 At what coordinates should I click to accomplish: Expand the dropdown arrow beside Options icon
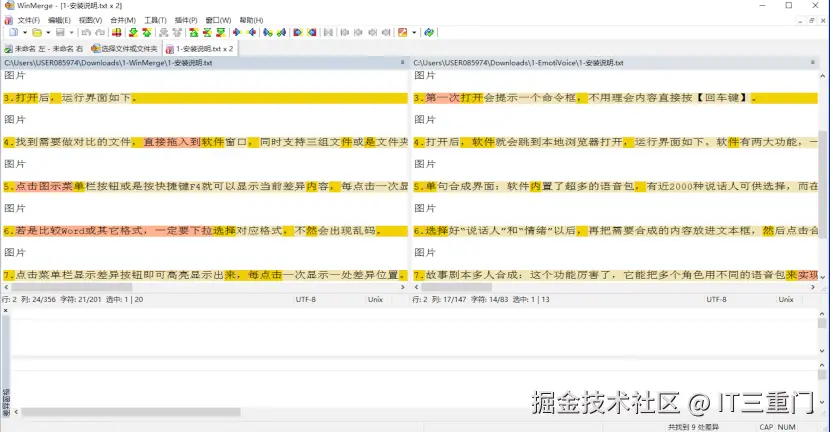pyautogui.click(x=414, y=32)
